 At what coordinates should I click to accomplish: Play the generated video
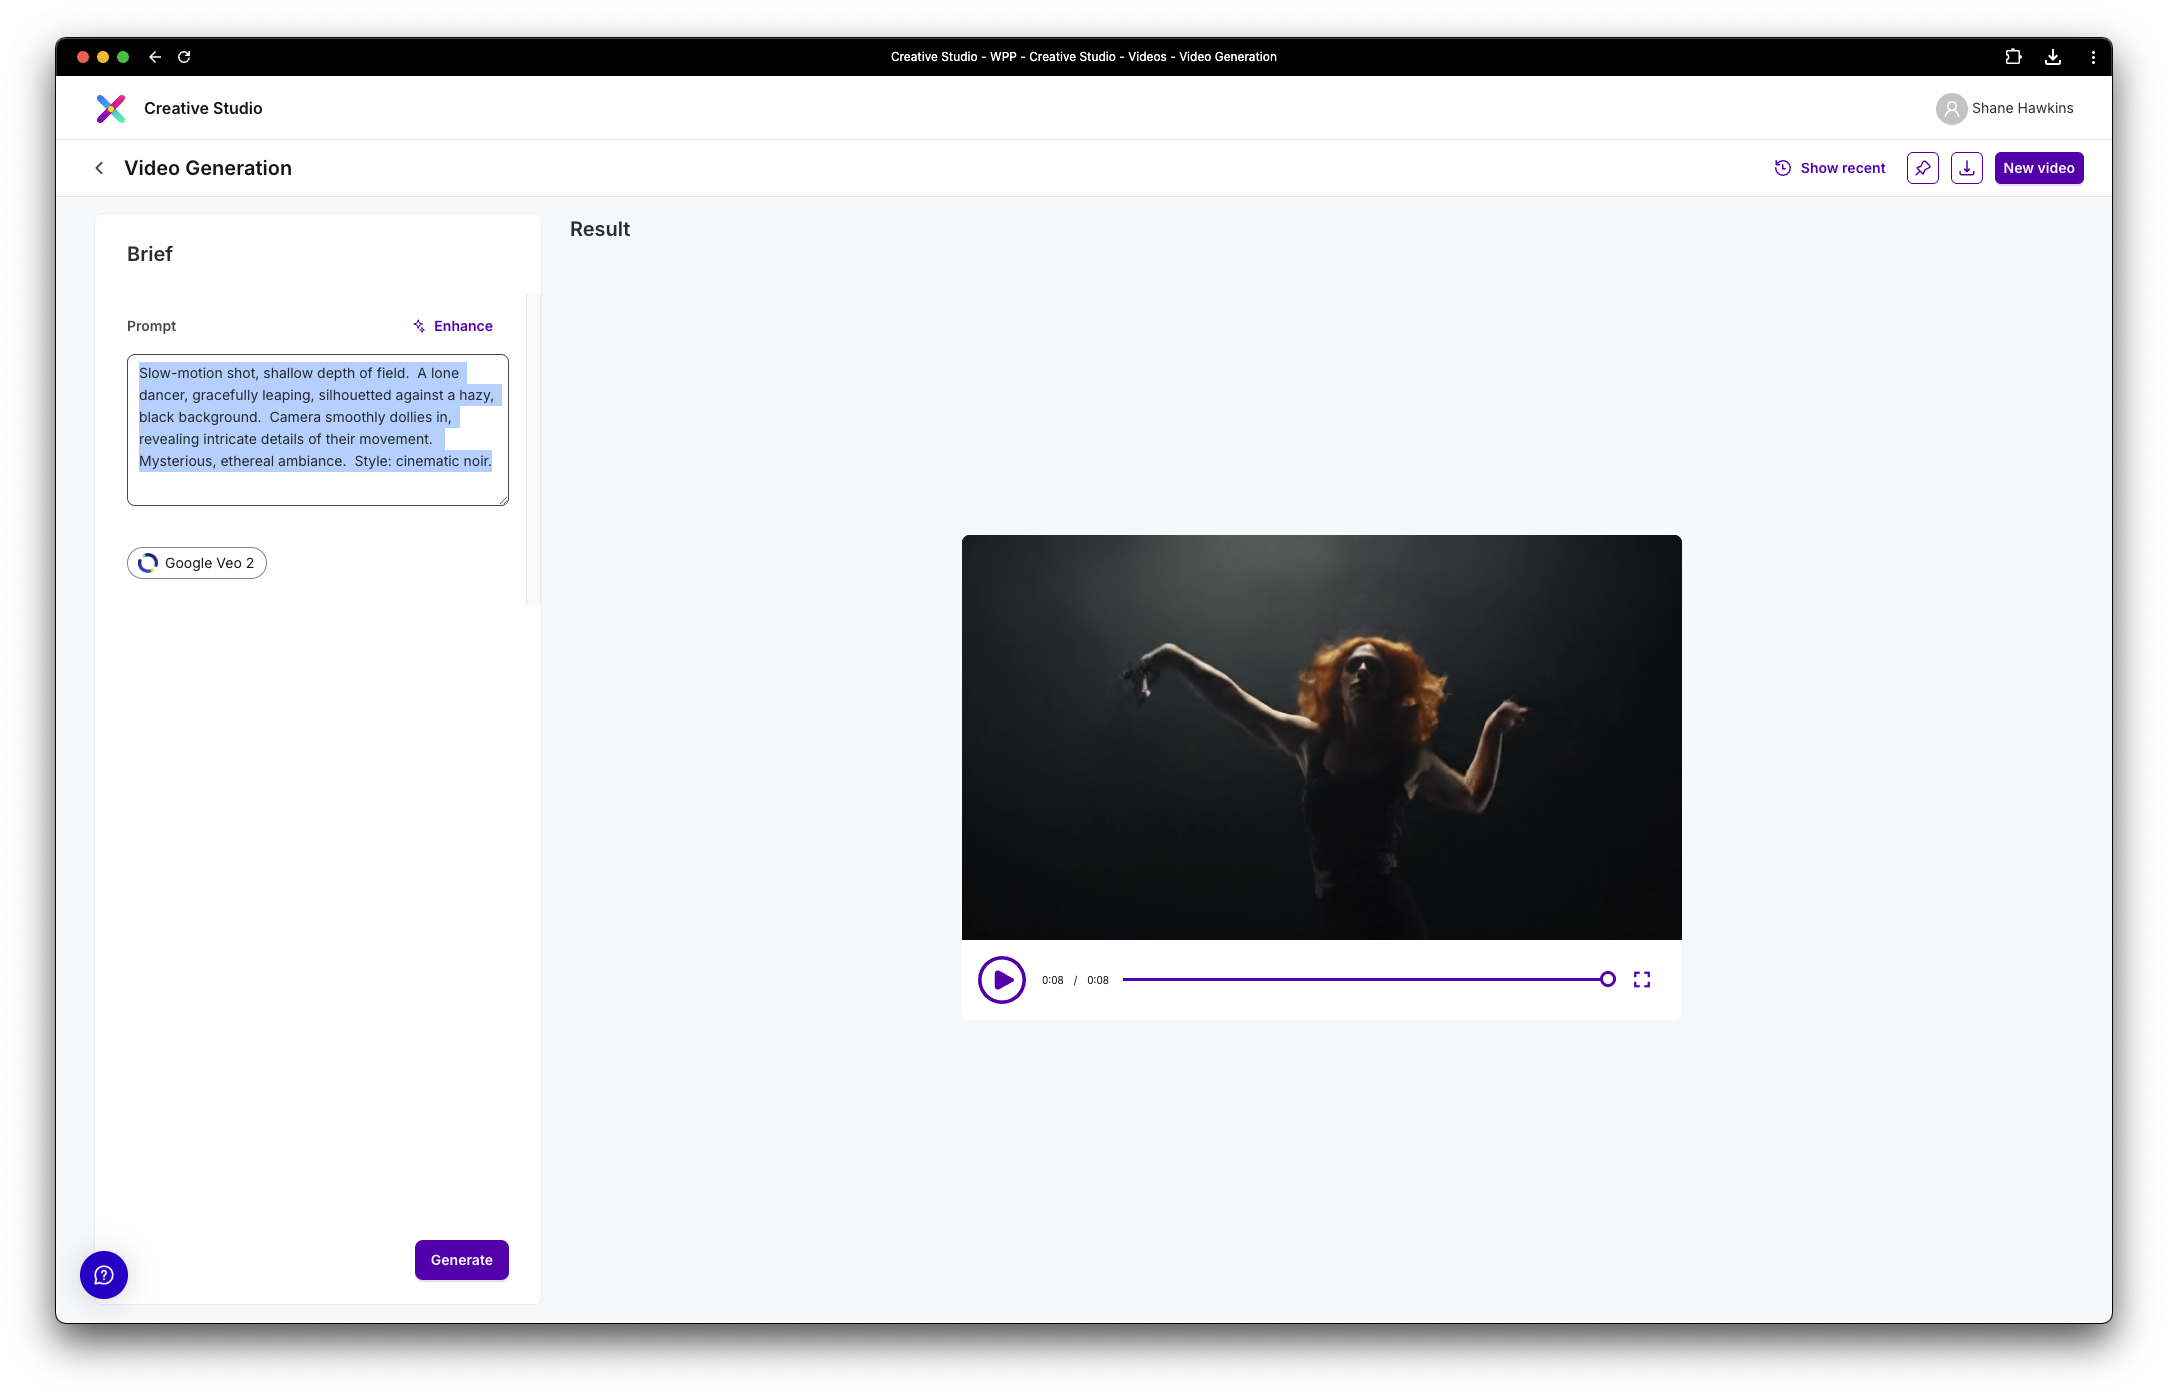click(1002, 980)
